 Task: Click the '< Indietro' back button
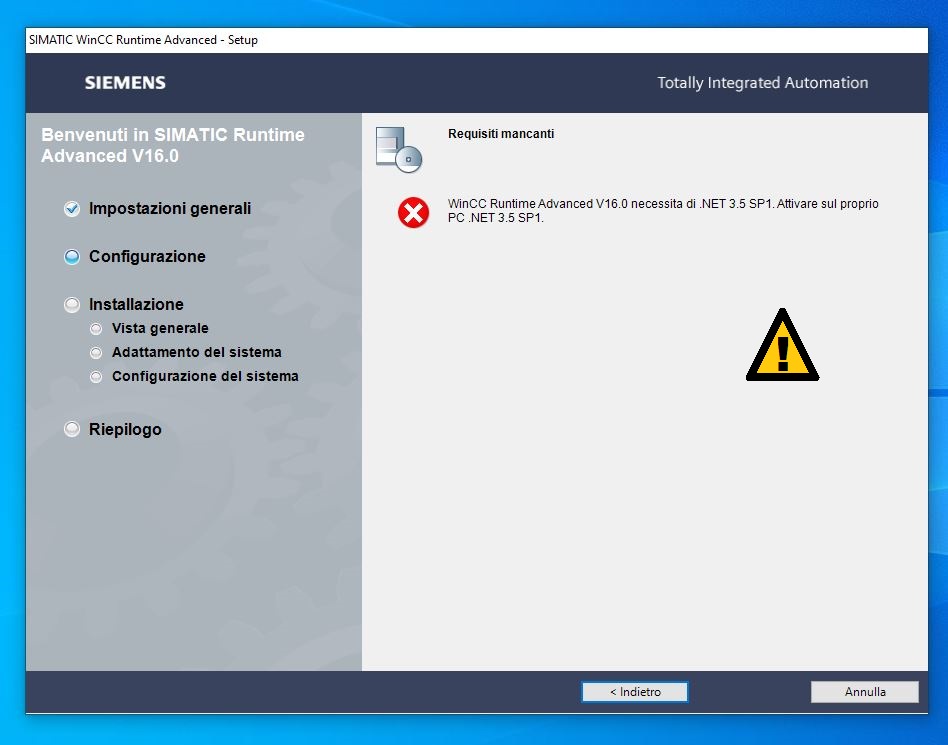(x=634, y=692)
